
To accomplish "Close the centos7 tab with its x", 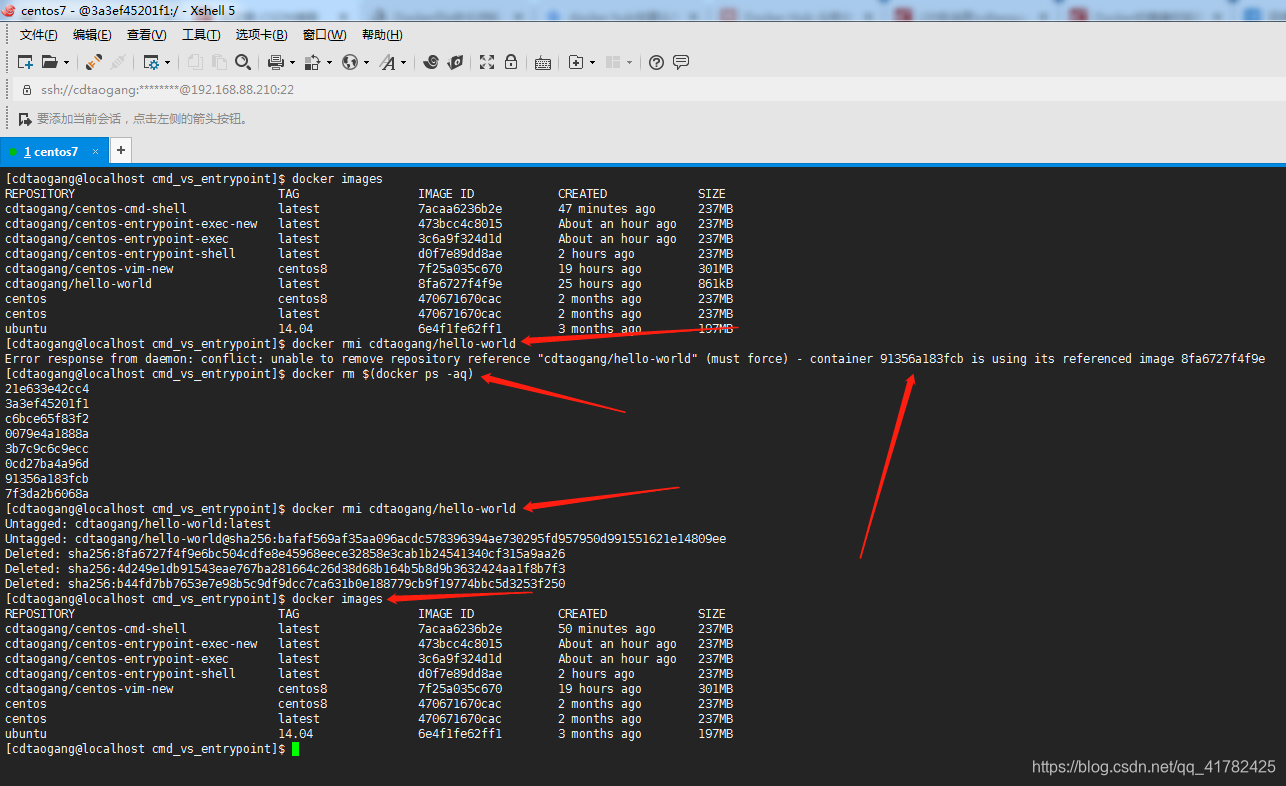I will pyautogui.click(x=96, y=152).
